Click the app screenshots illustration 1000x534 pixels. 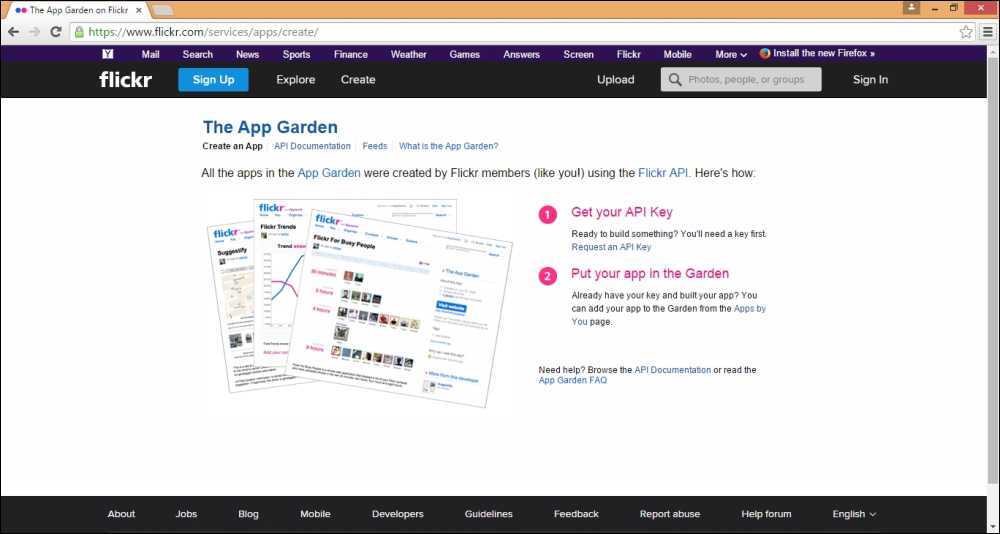point(360,302)
